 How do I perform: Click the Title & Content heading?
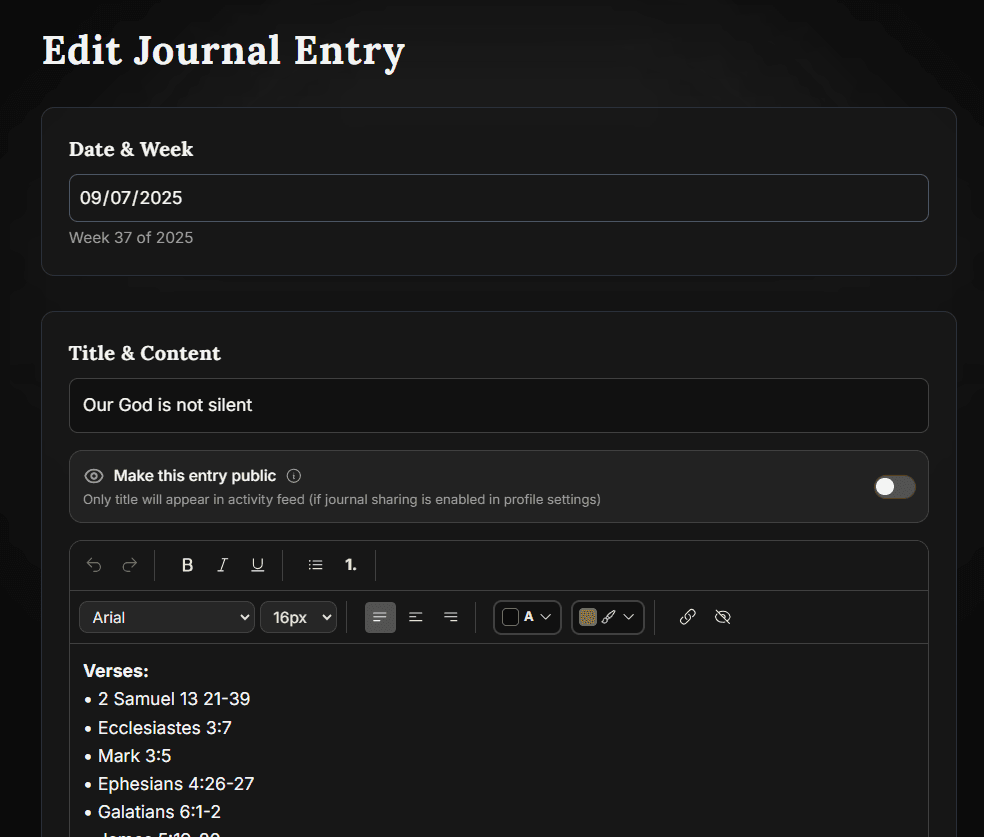click(145, 353)
